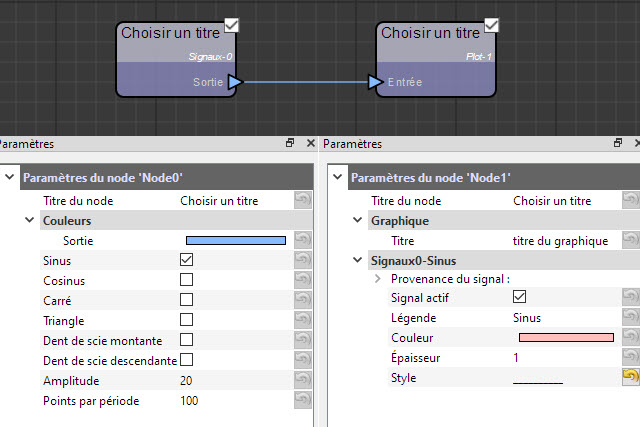This screenshot has height=427, width=640.
Task: Open the pink Couleur swatch
Action: (x=566, y=338)
